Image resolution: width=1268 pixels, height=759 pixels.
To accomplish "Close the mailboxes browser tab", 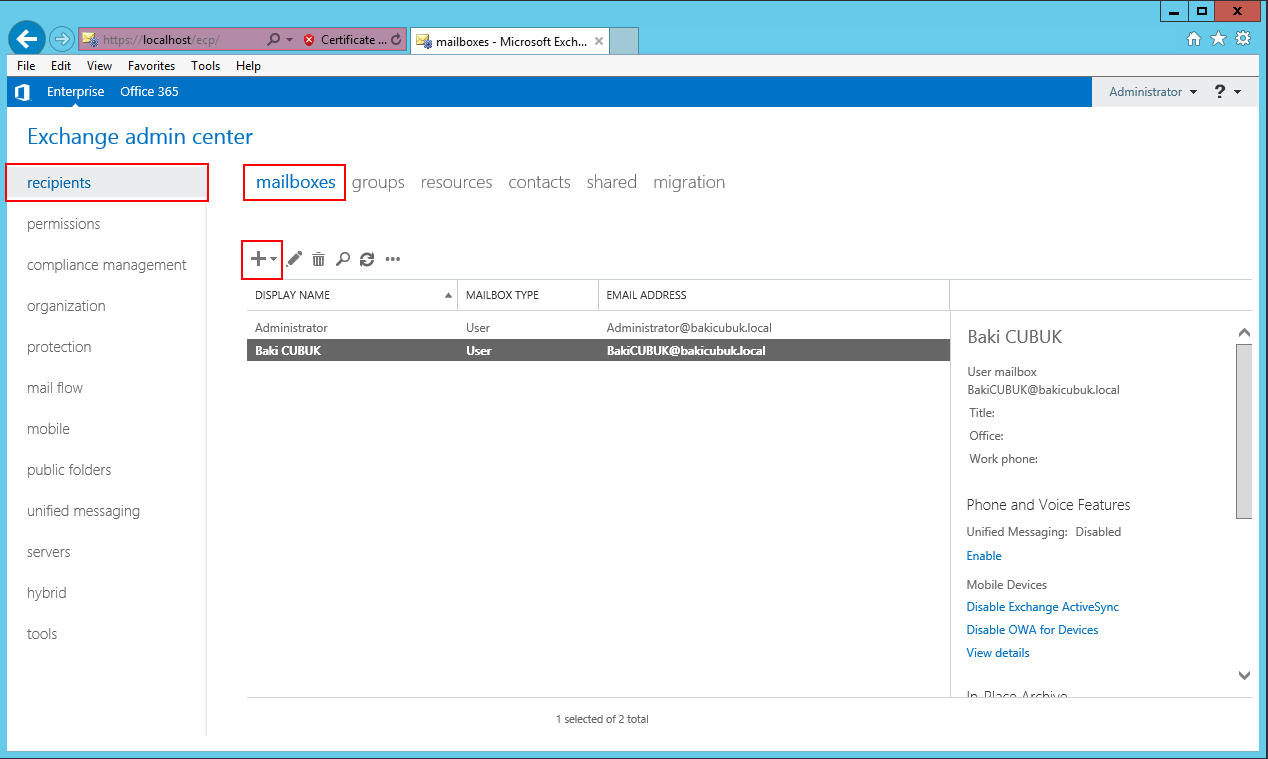I will click(599, 41).
